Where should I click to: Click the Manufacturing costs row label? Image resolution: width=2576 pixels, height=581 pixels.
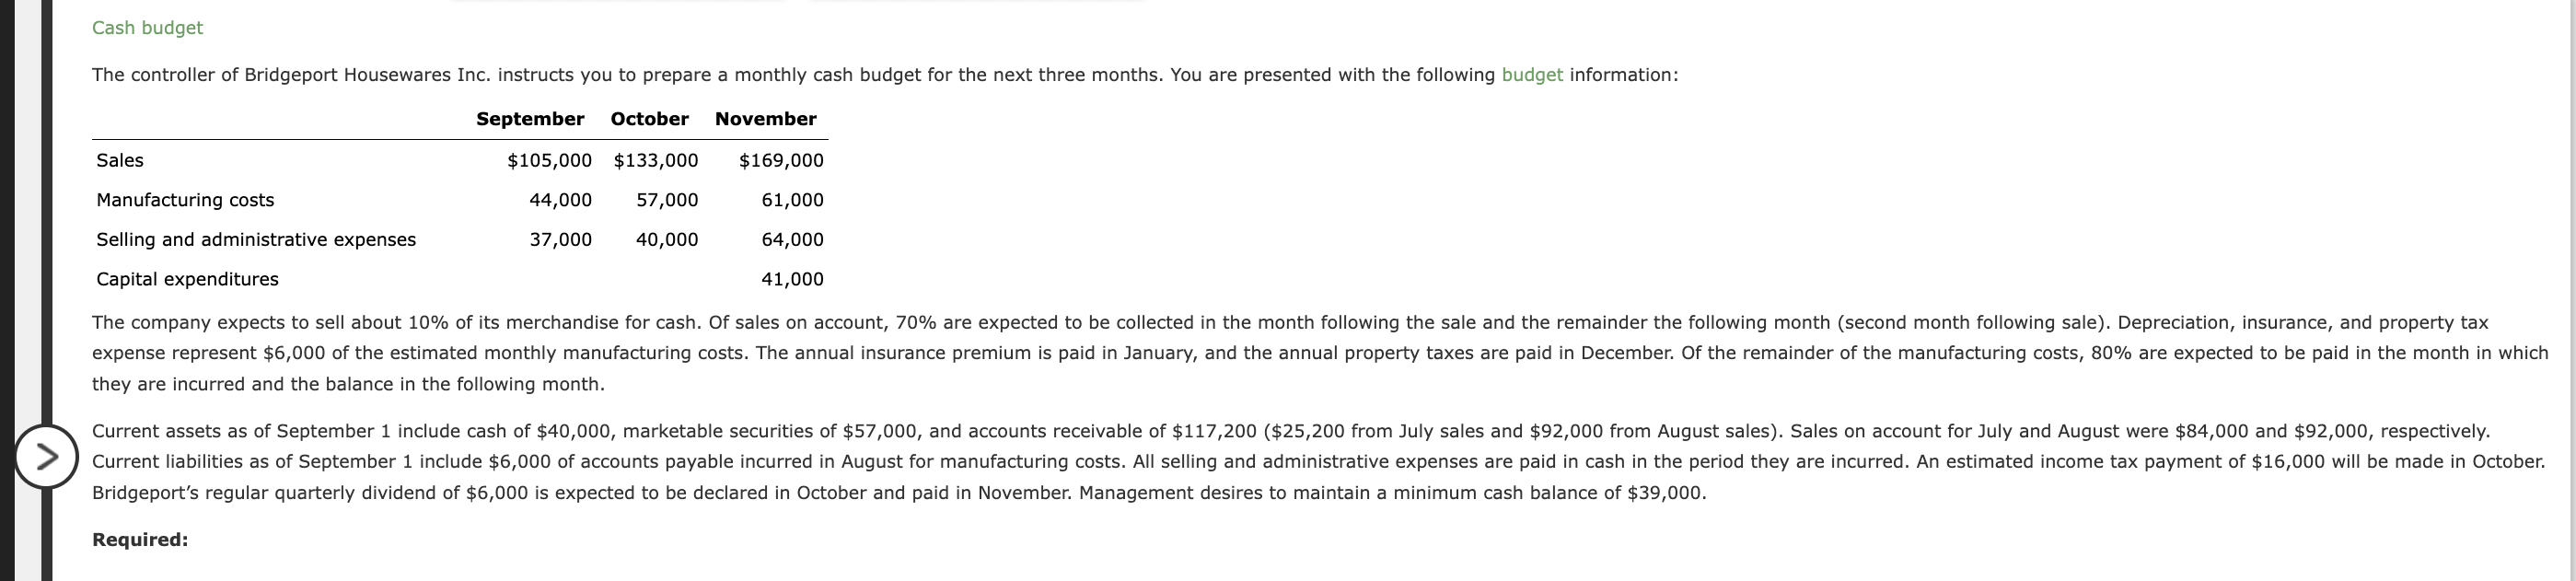tap(185, 200)
